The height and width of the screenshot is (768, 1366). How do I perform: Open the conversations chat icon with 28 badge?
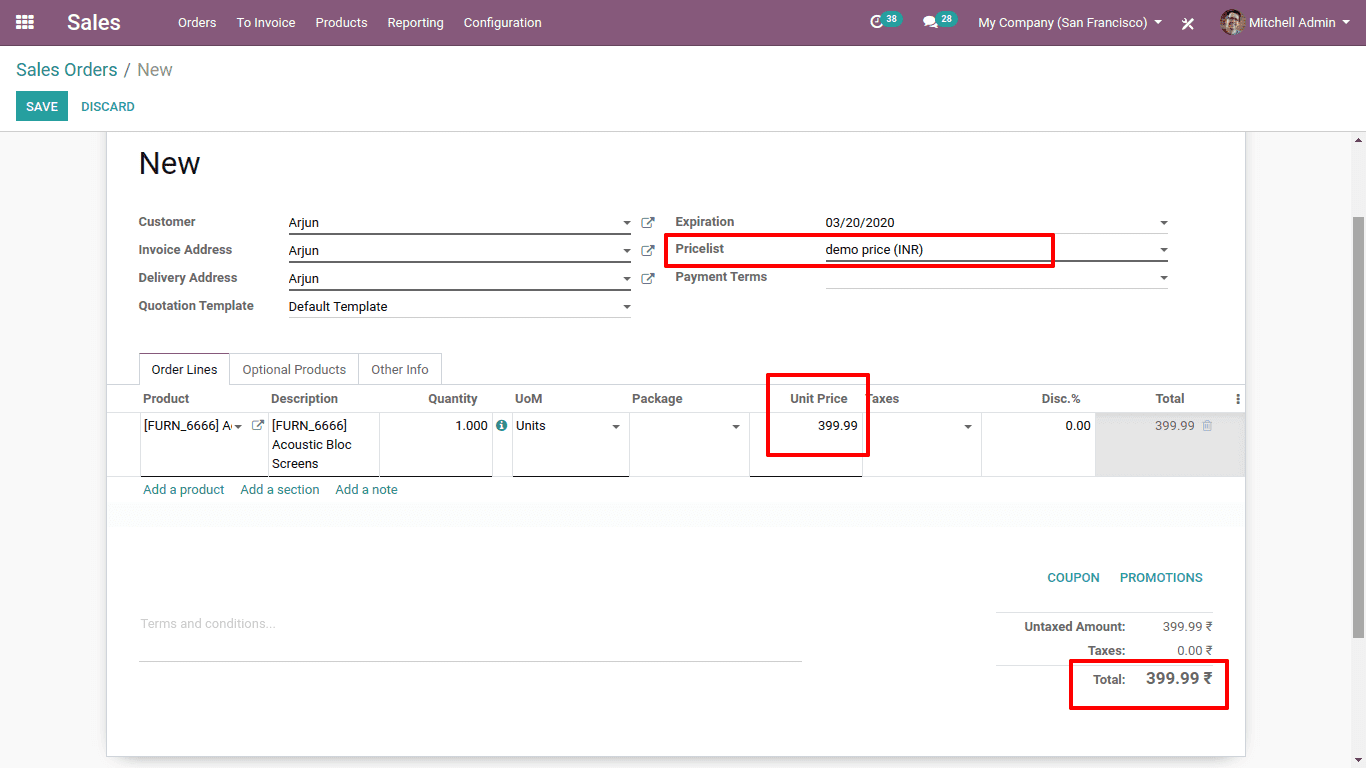coord(930,22)
